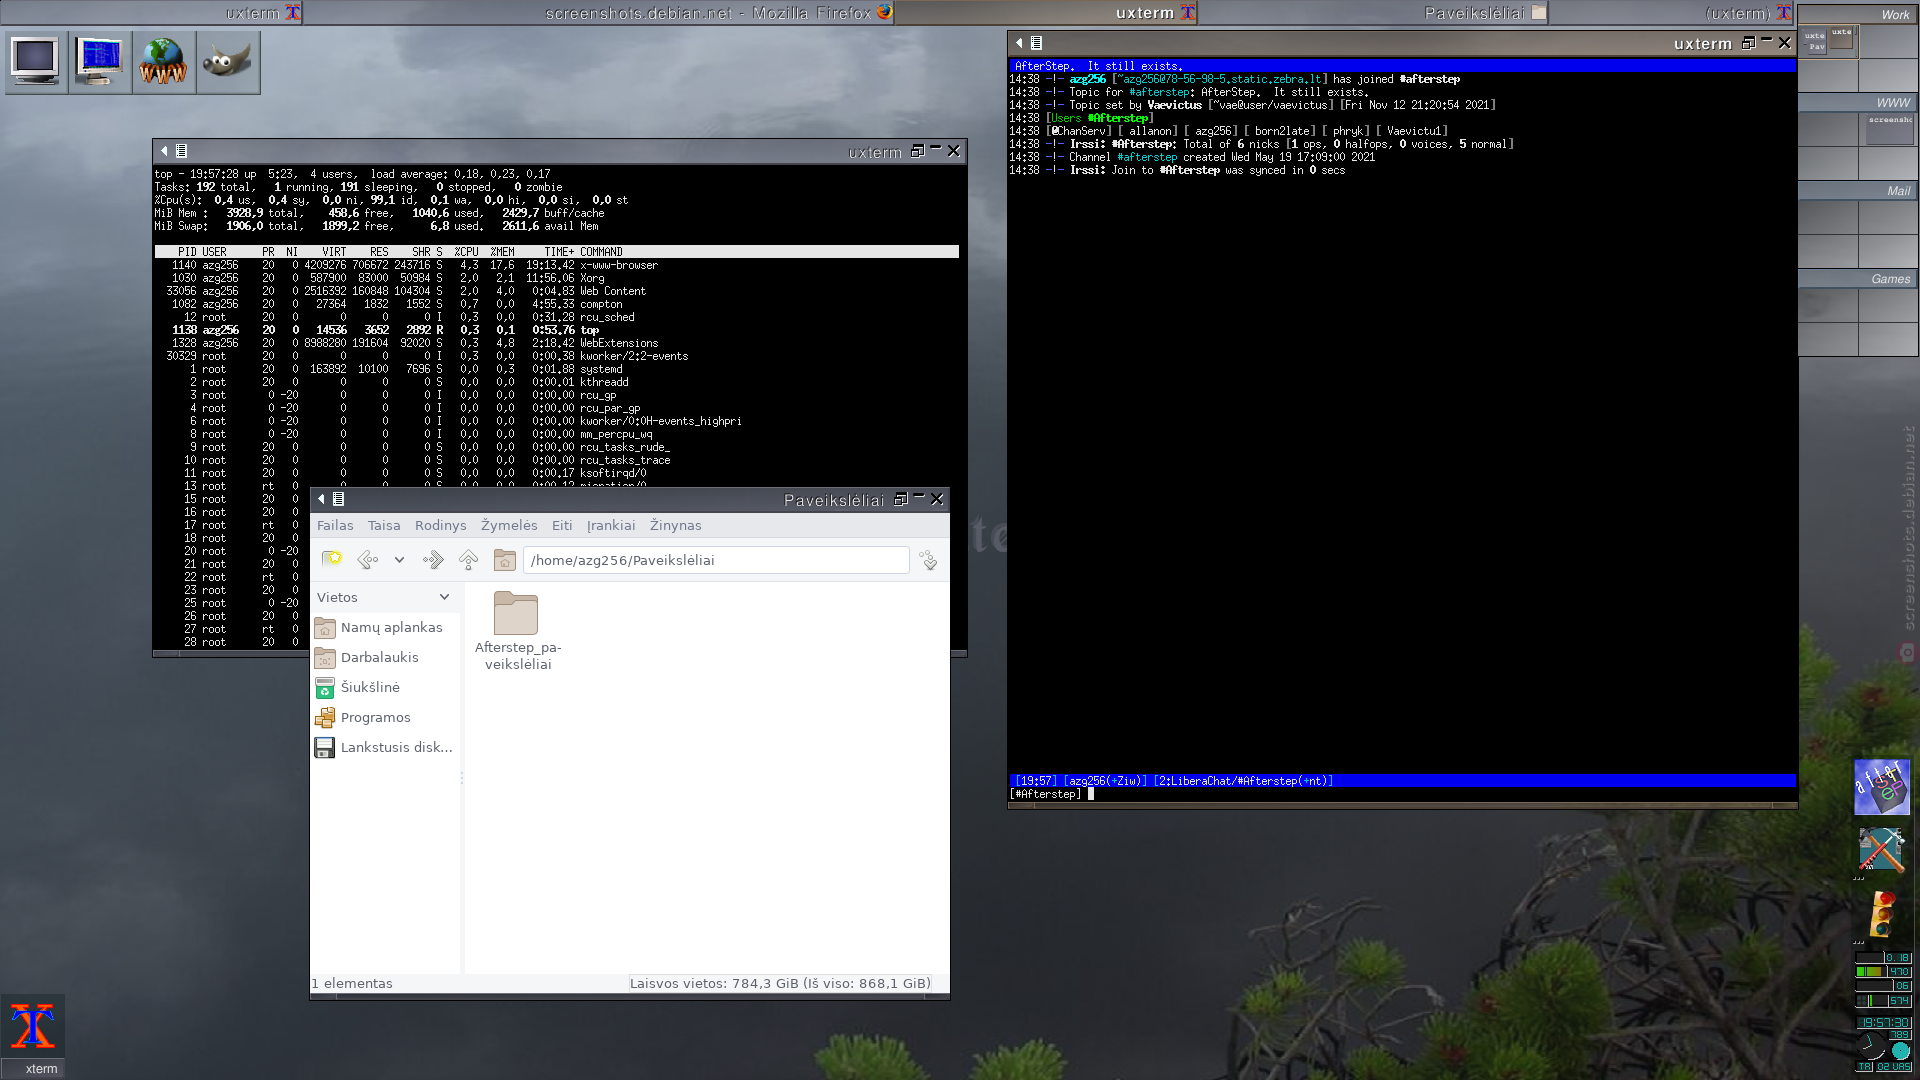Open the hammer and screwdriver tools icon

1882,851
